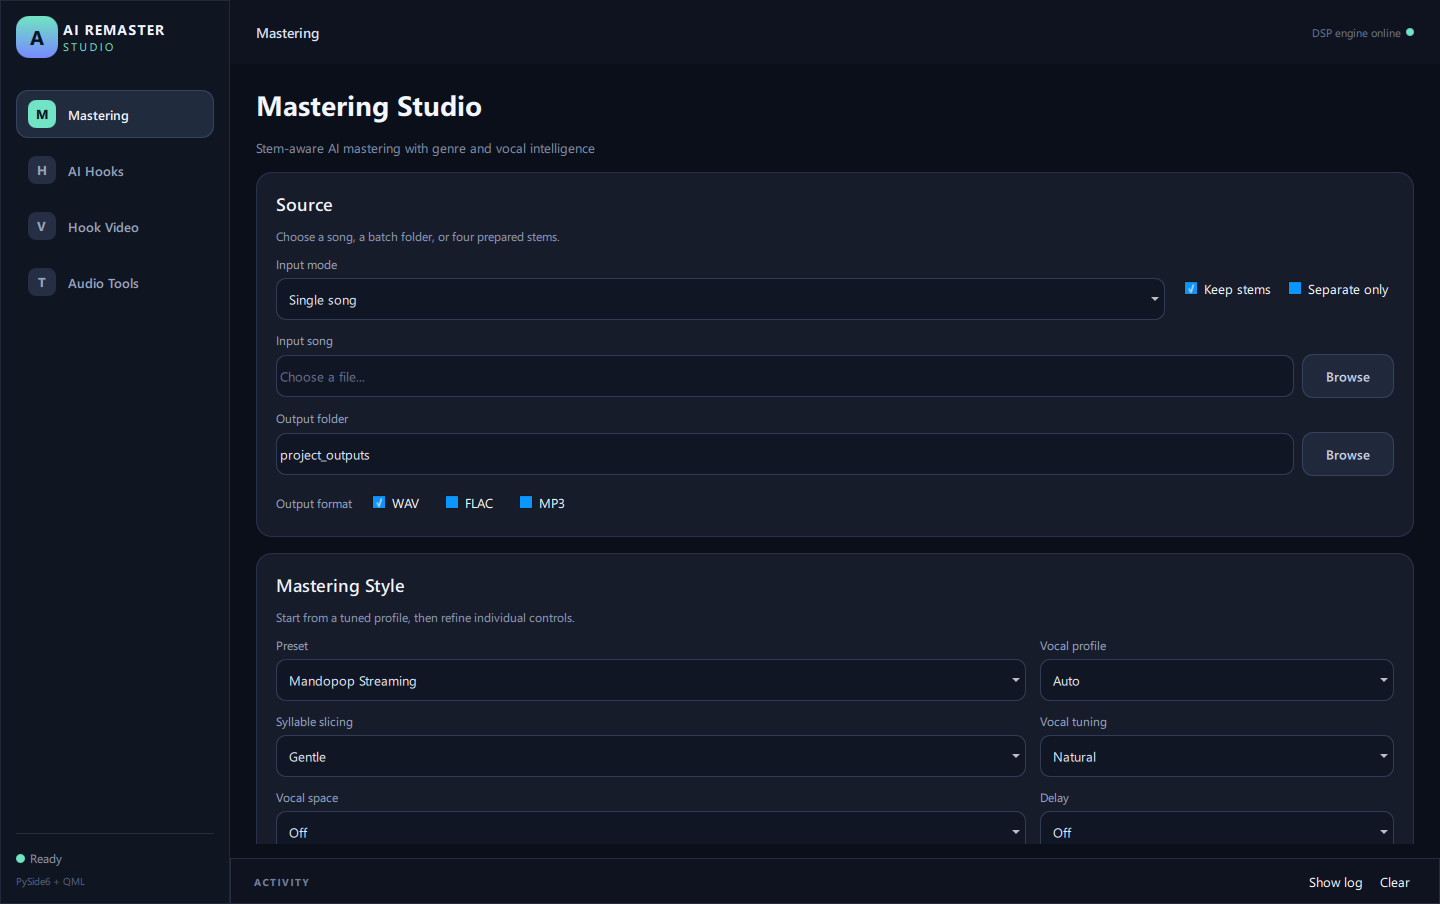Uncheck the WAV output format

tap(379, 502)
